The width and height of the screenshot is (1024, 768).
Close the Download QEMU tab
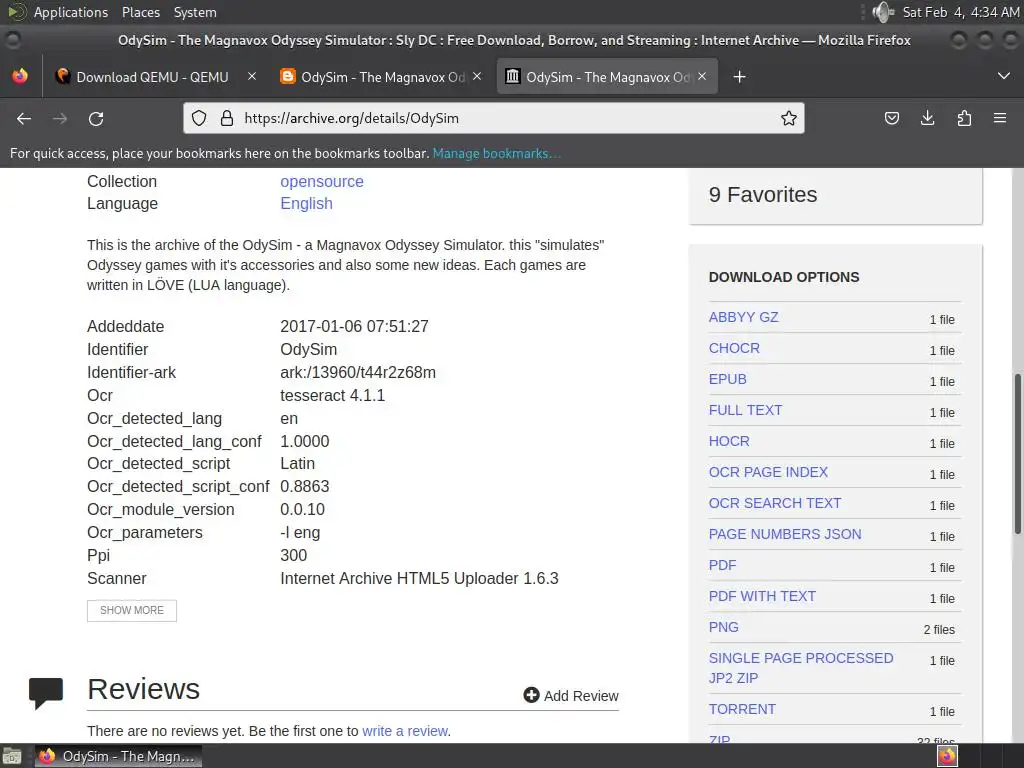251,76
